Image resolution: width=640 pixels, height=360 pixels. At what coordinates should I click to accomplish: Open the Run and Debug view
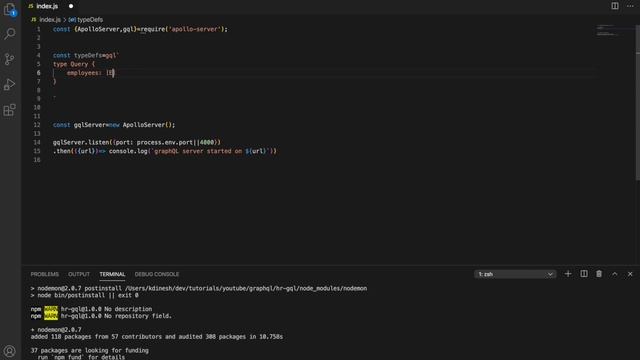point(9,84)
